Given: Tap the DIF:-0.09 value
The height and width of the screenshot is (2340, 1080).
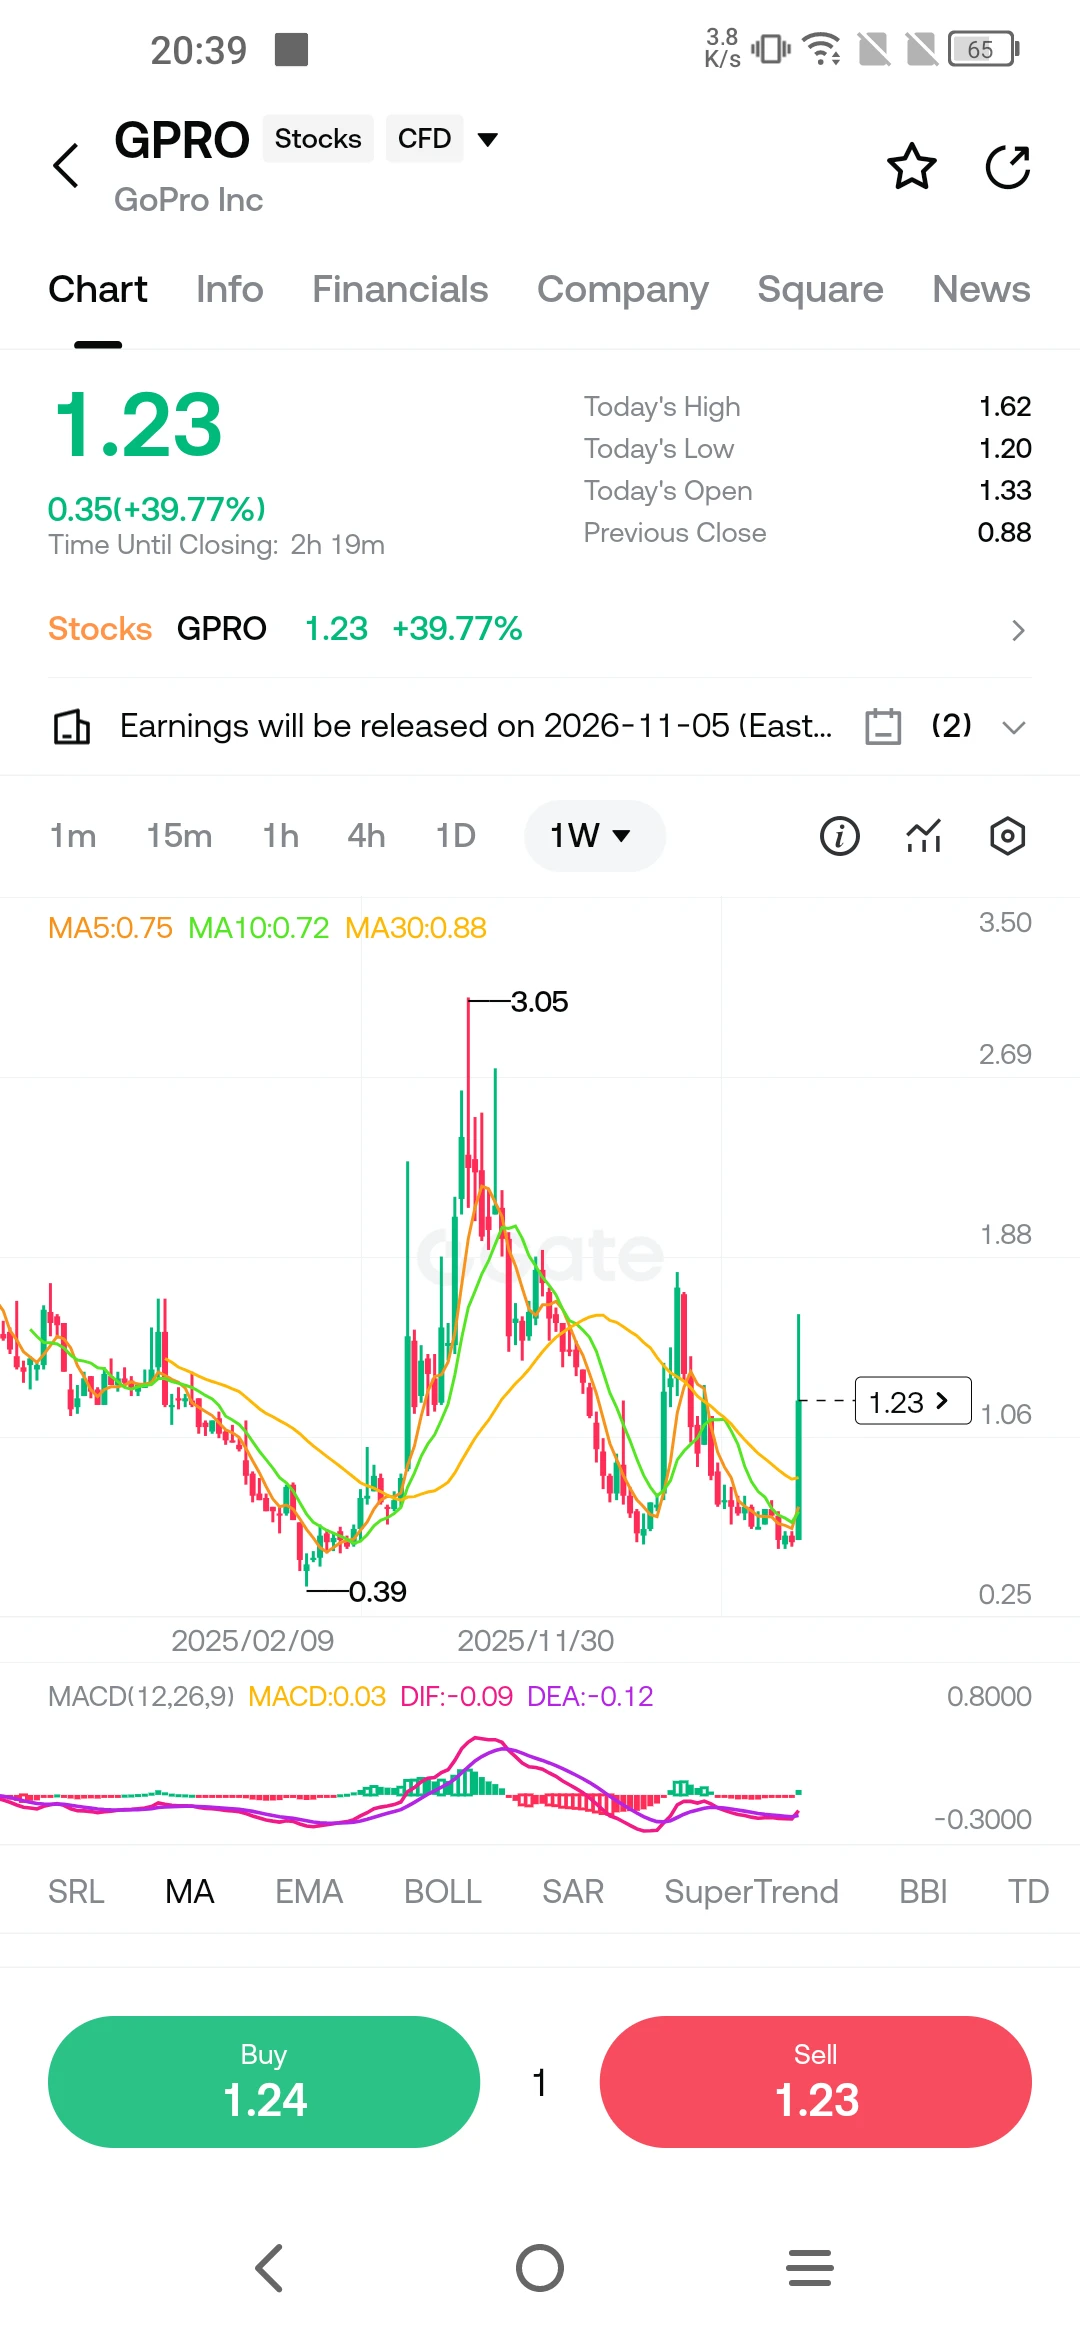Looking at the screenshot, I should pos(456,1697).
